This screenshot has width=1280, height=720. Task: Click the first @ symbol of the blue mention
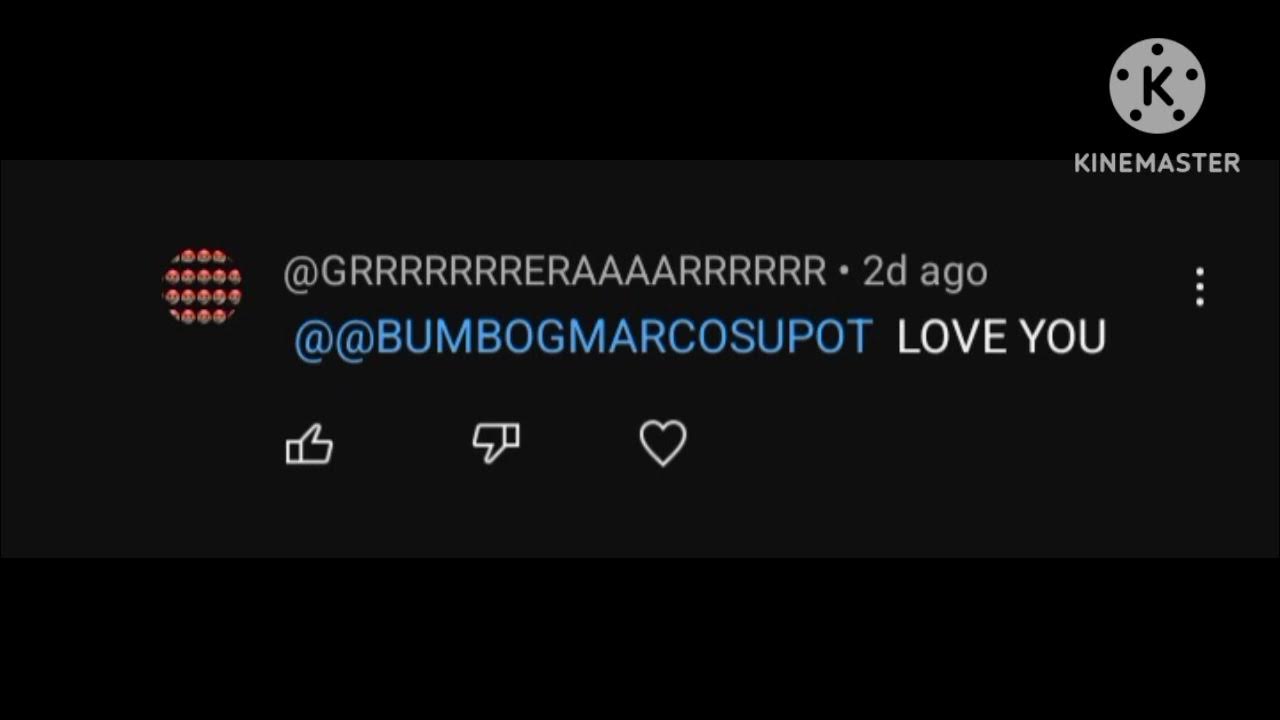(313, 339)
